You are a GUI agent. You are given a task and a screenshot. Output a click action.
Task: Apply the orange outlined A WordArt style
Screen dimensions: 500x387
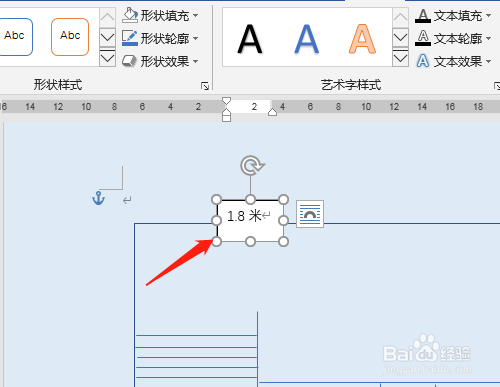[363, 39]
